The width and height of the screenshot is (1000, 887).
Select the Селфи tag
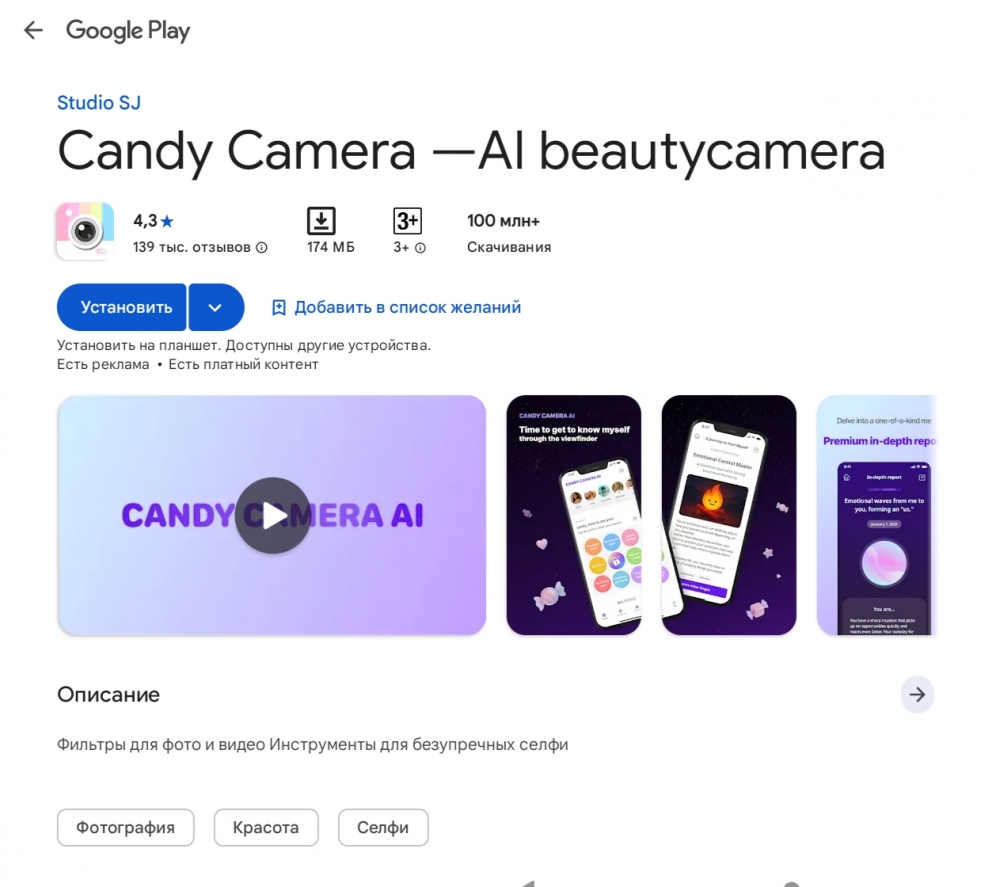[x=383, y=828]
